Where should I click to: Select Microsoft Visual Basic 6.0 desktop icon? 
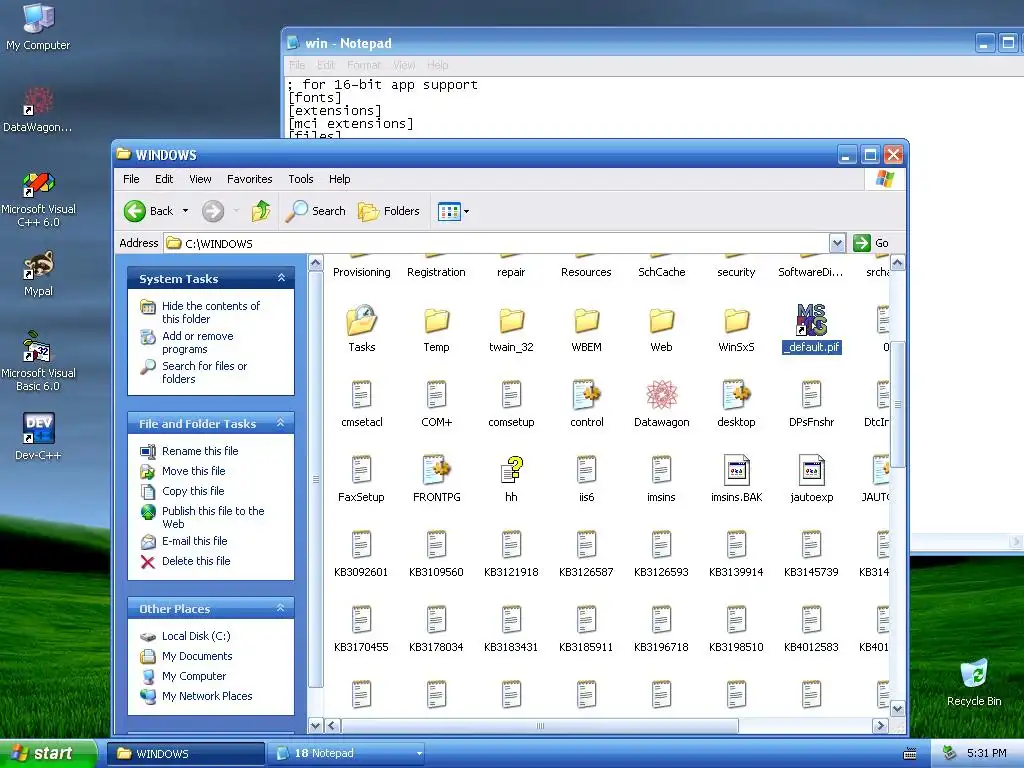tap(39, 360)
